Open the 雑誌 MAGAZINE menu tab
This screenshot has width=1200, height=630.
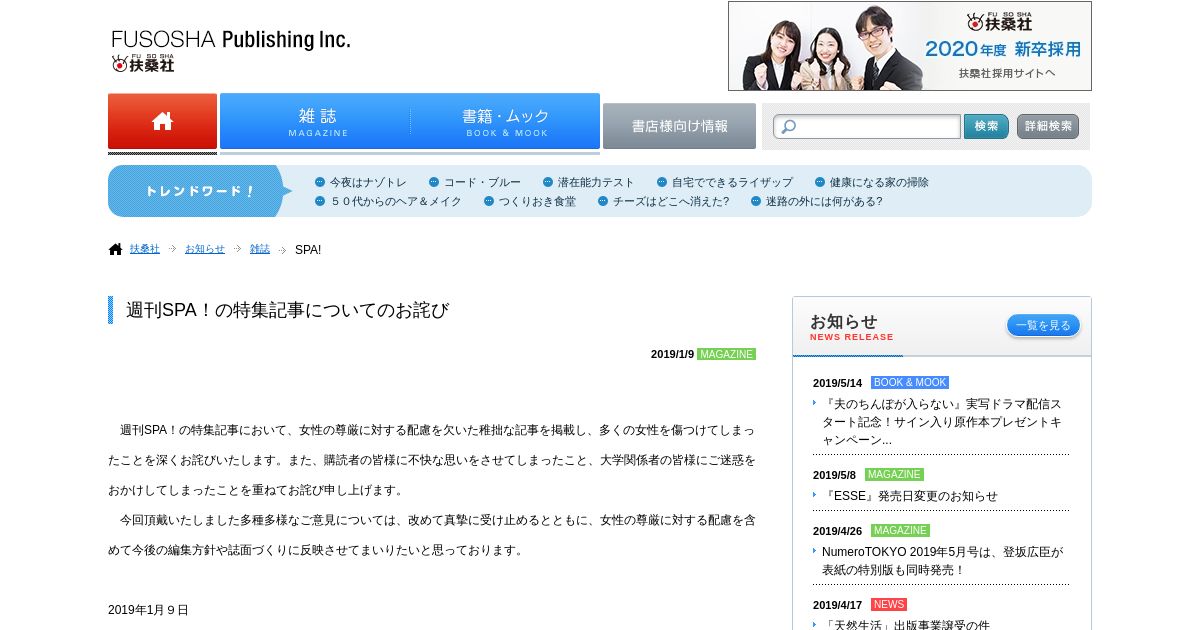317,121
